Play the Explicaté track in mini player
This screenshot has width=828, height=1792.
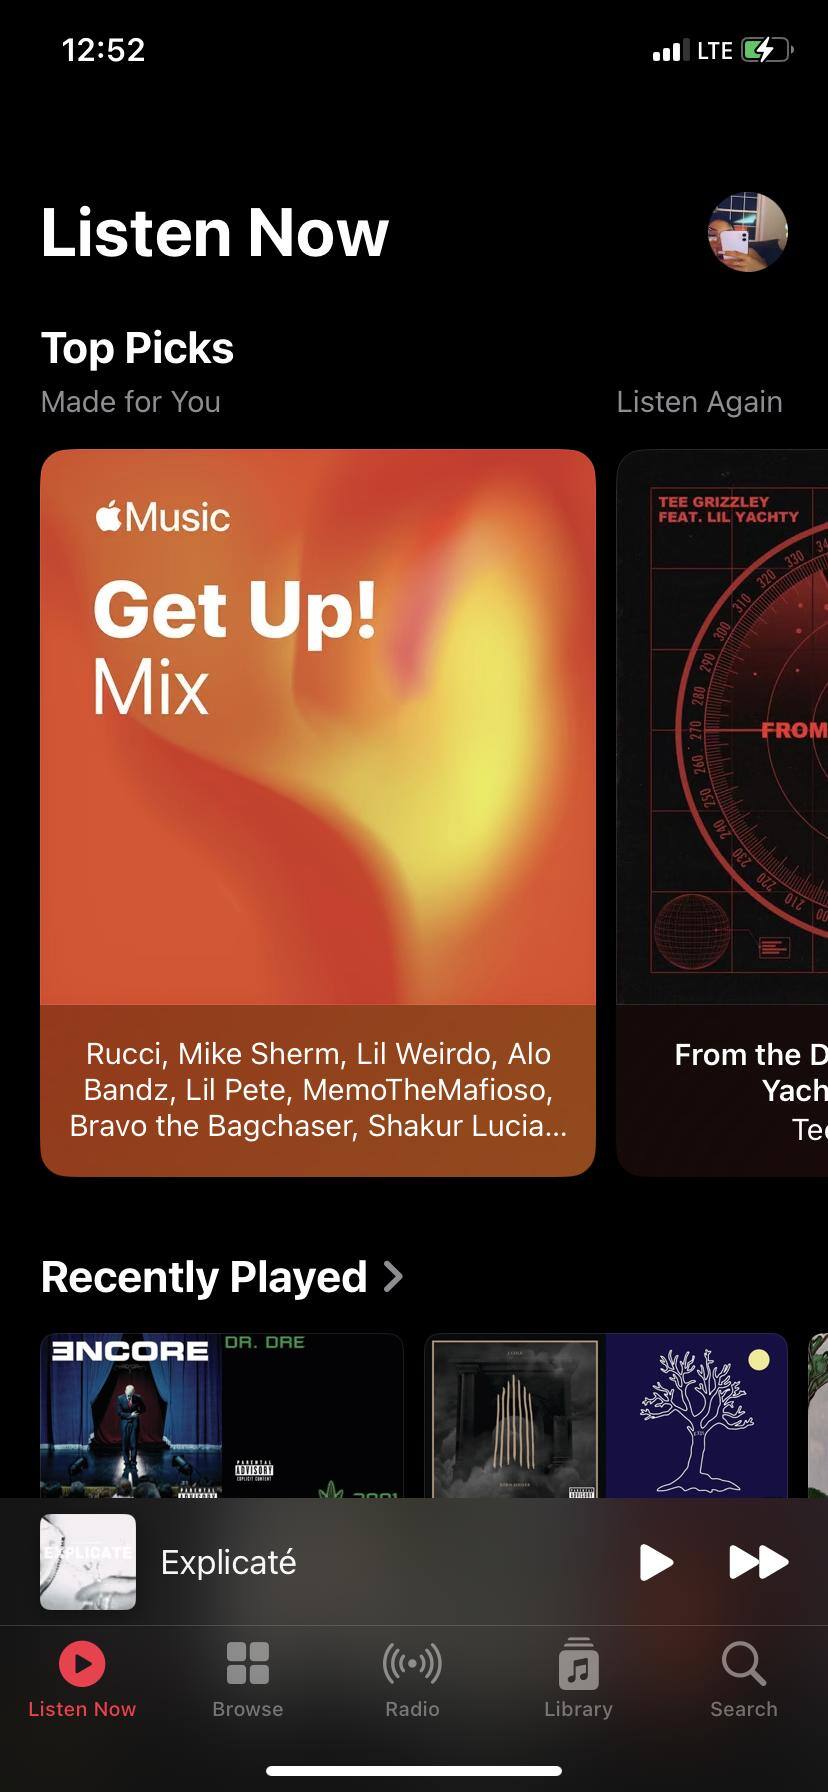[x=656, y=1562]
